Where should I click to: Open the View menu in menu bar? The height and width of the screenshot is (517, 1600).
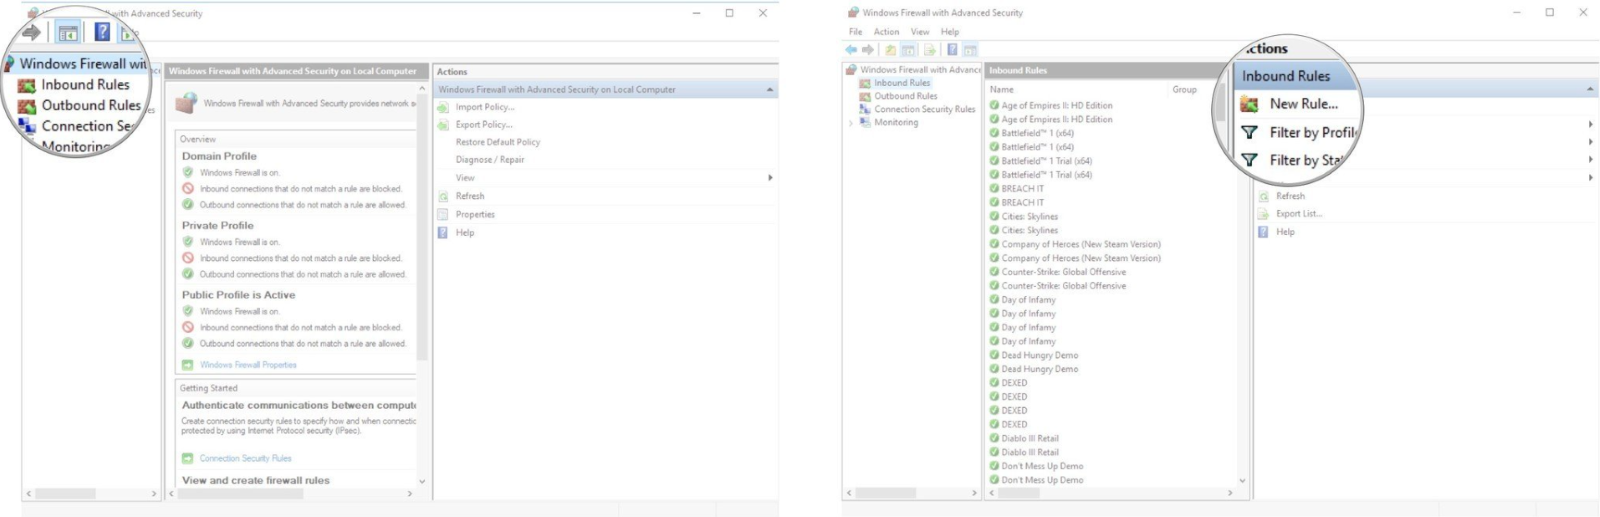coord(920,32)
